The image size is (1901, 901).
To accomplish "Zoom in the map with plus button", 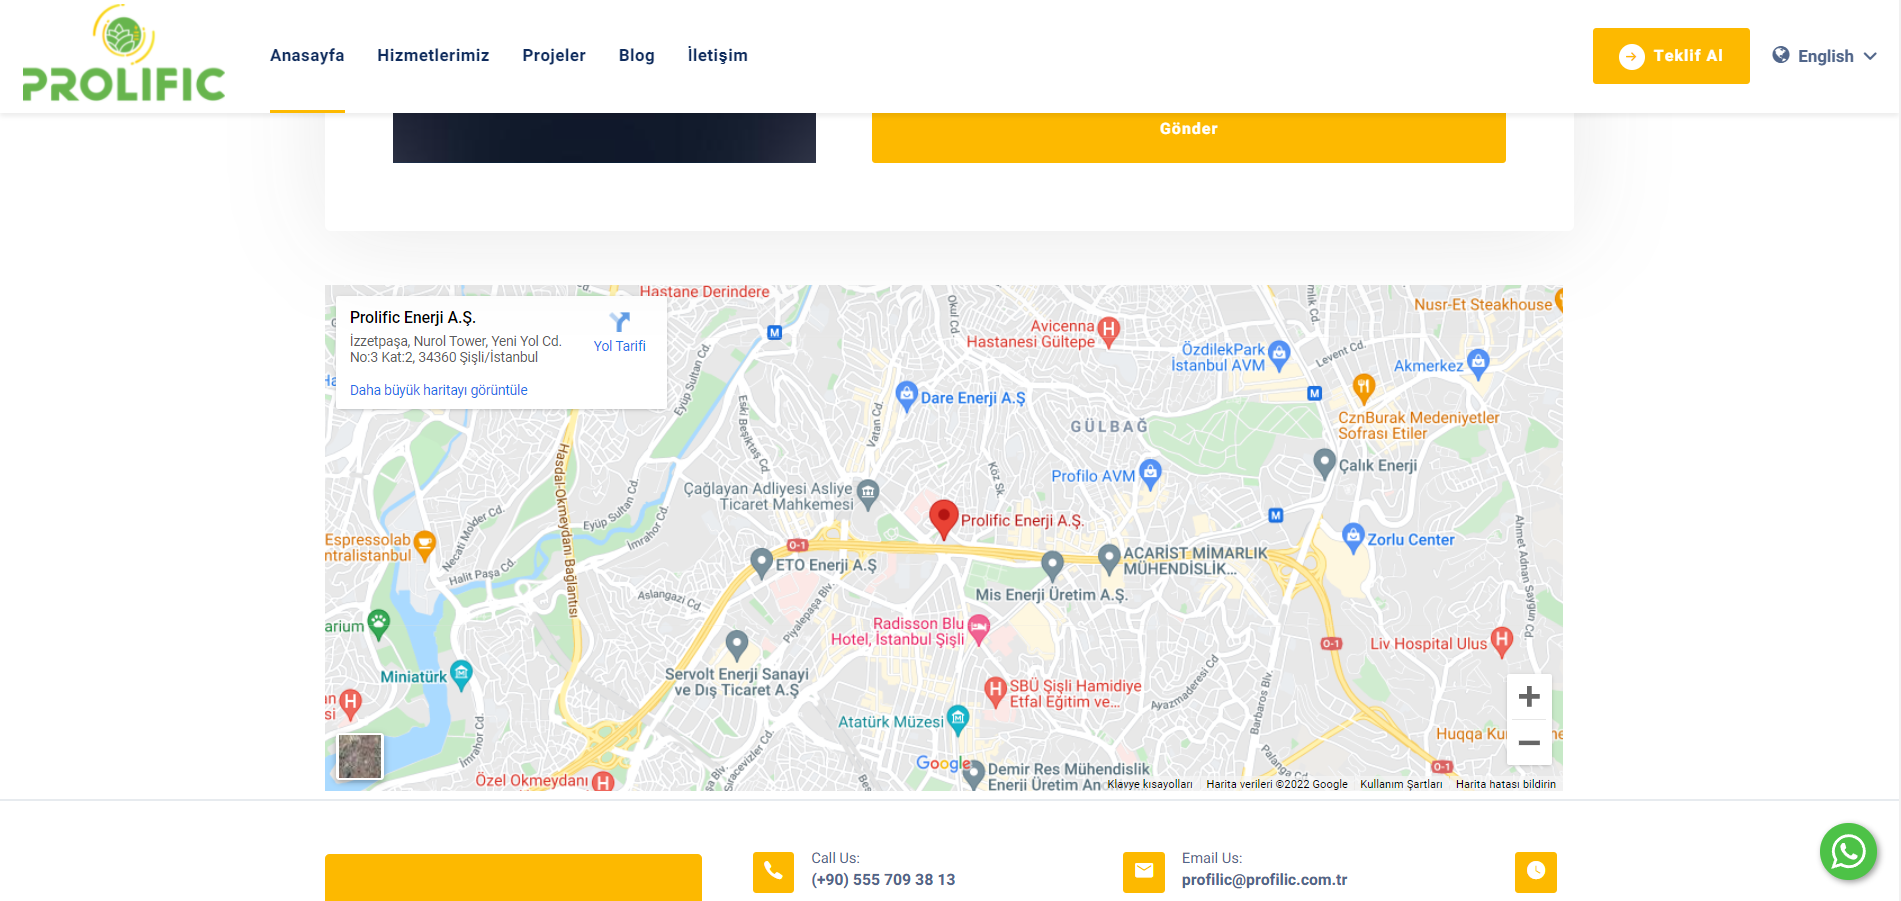I will 1529,697.
